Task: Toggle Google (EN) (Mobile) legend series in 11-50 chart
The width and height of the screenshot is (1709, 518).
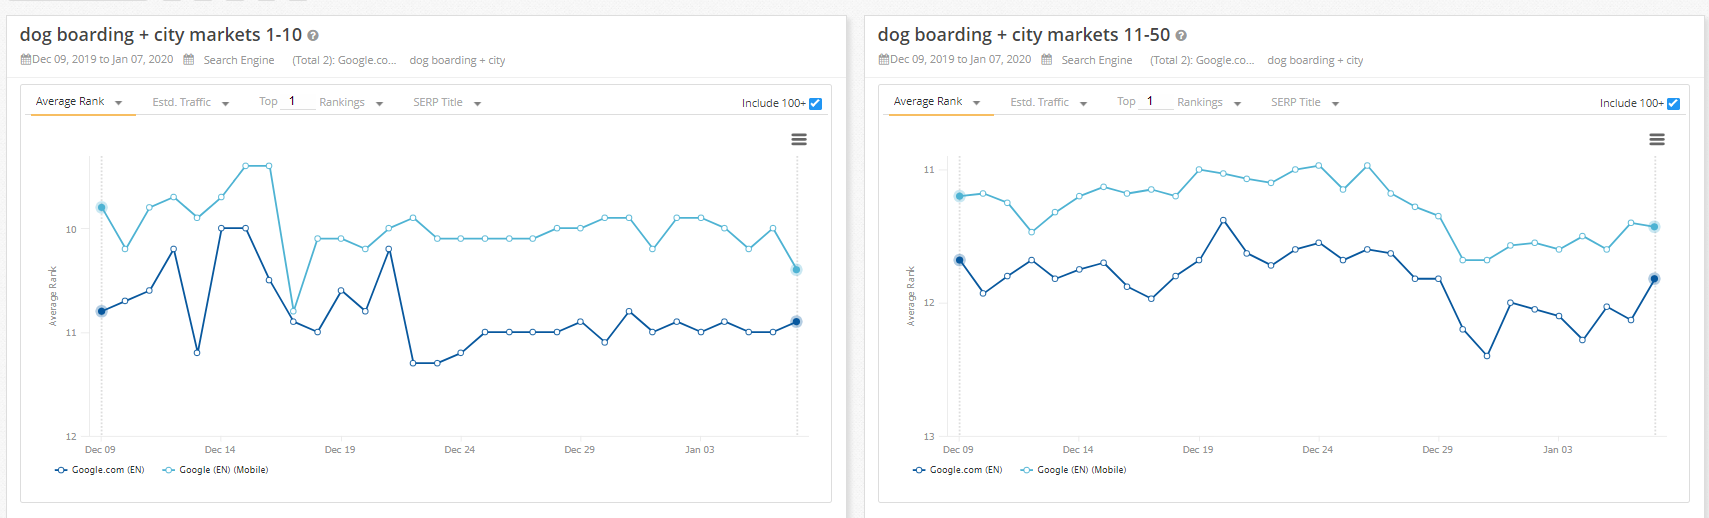Action: (x=1073, y=470)
